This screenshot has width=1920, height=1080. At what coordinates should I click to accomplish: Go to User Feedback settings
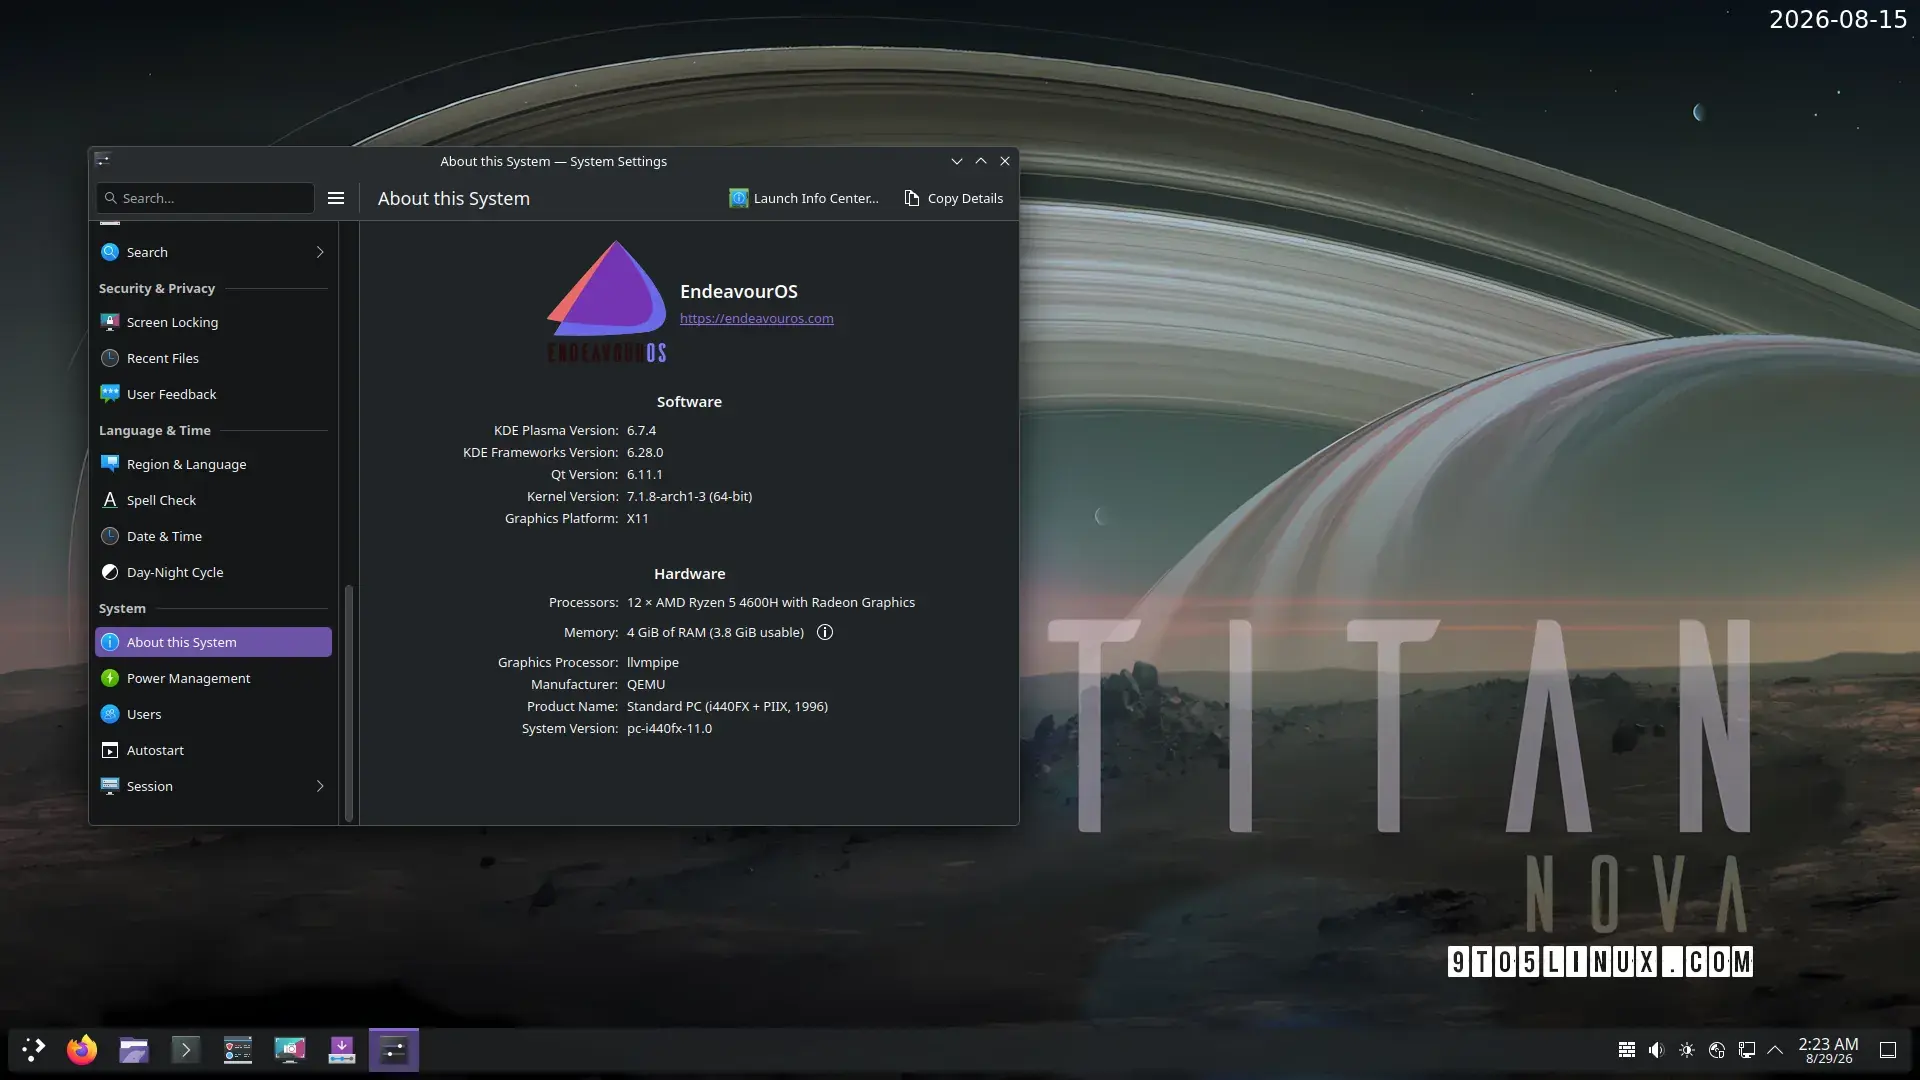point(213,394)
